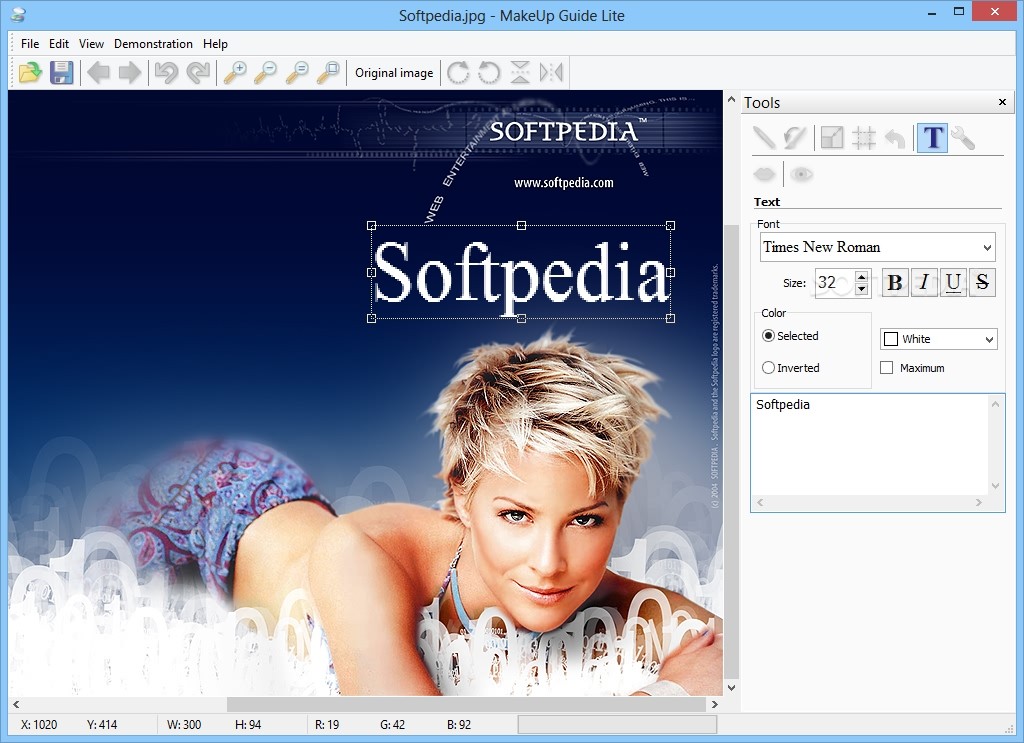The image size is (1024, 743).
Task: Click top-center handle of text selection box
Action: 521,225
